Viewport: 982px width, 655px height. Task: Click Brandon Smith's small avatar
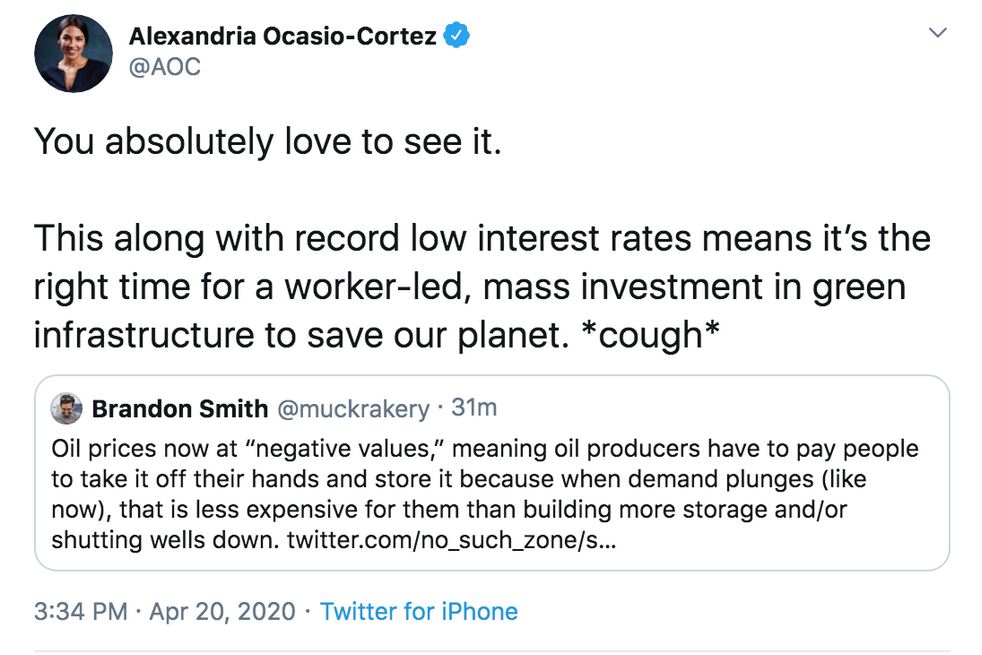66,408
